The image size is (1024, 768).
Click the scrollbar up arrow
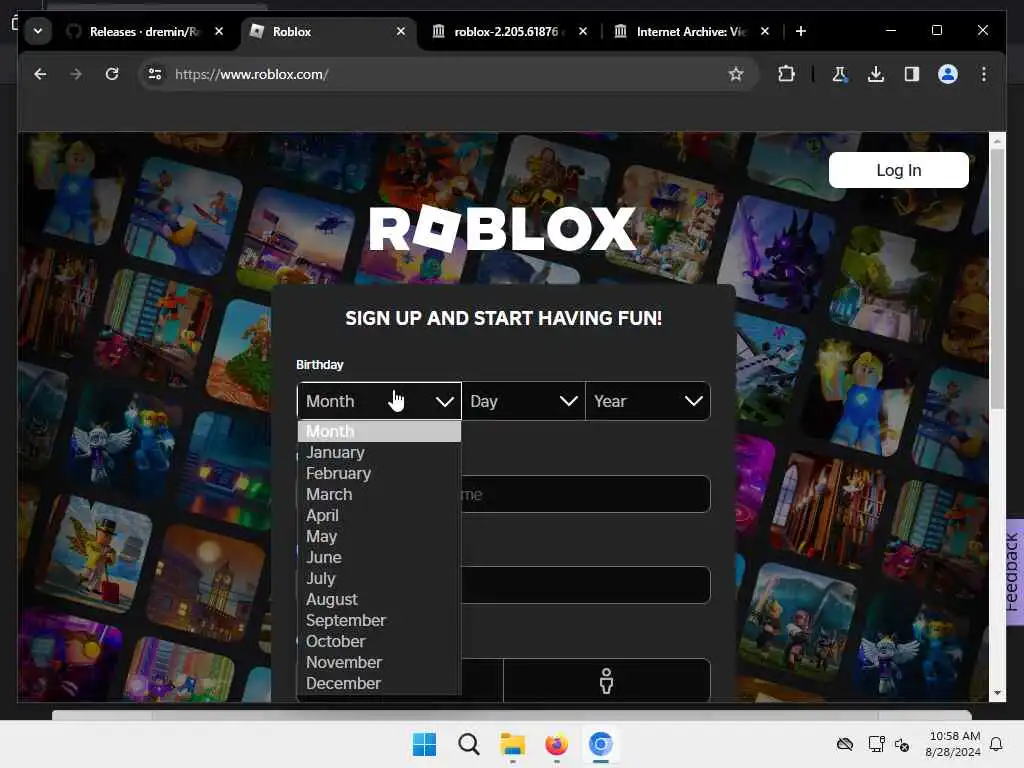click(997, 141)
